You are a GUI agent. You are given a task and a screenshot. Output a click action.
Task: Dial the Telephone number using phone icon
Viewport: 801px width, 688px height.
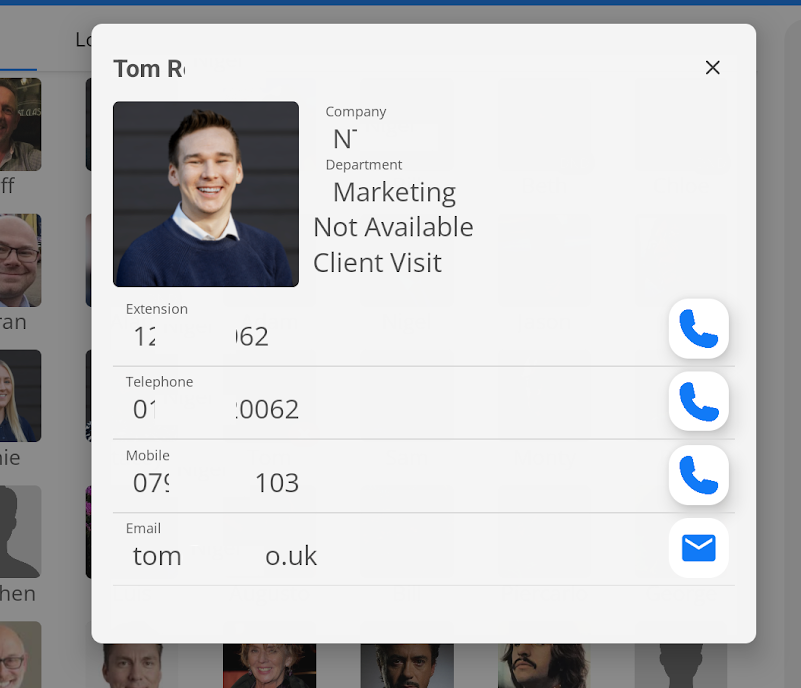coord(698,401)
